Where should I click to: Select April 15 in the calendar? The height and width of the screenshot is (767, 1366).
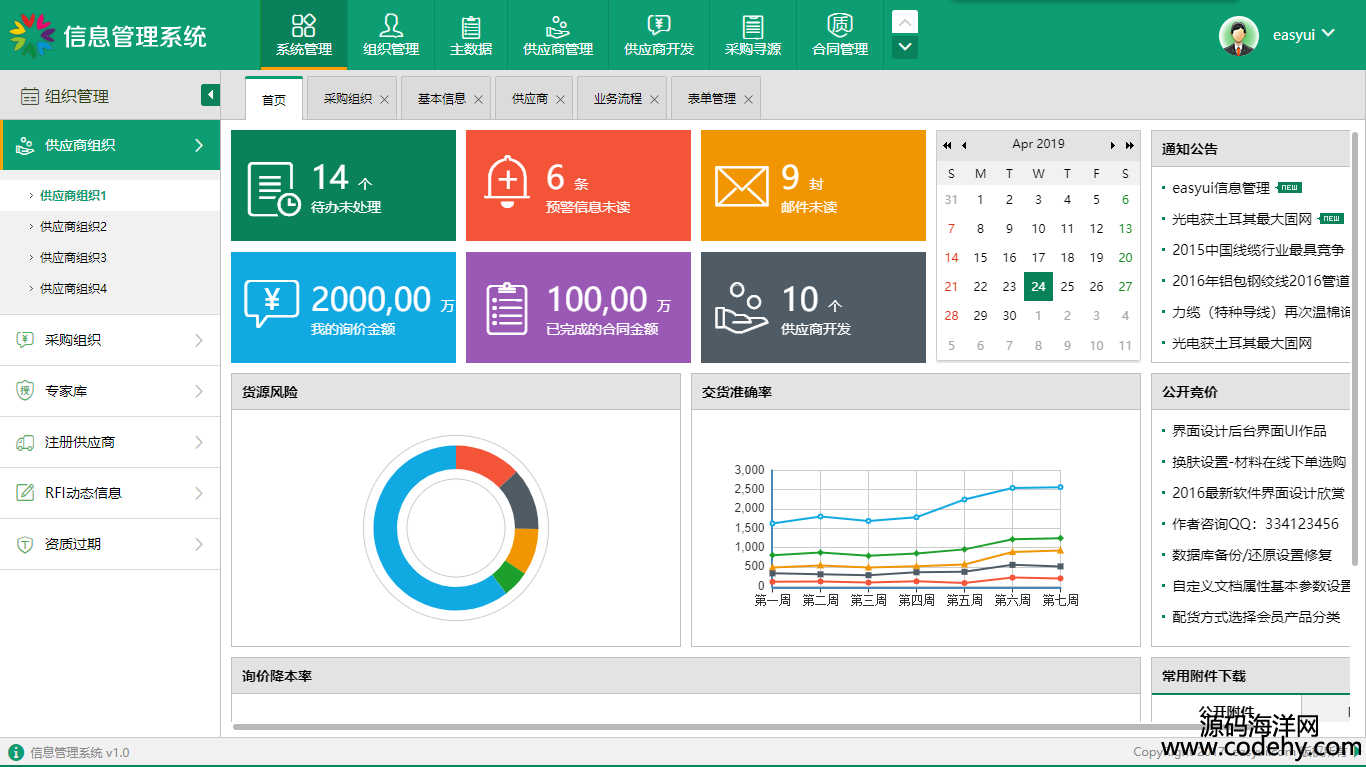click(x=981, y=258)
